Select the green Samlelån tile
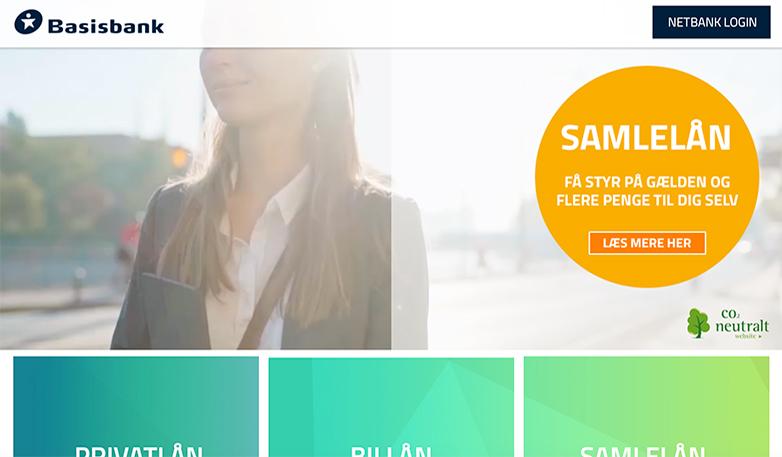This screenshot has width=782, height=457. click(646, 407)
